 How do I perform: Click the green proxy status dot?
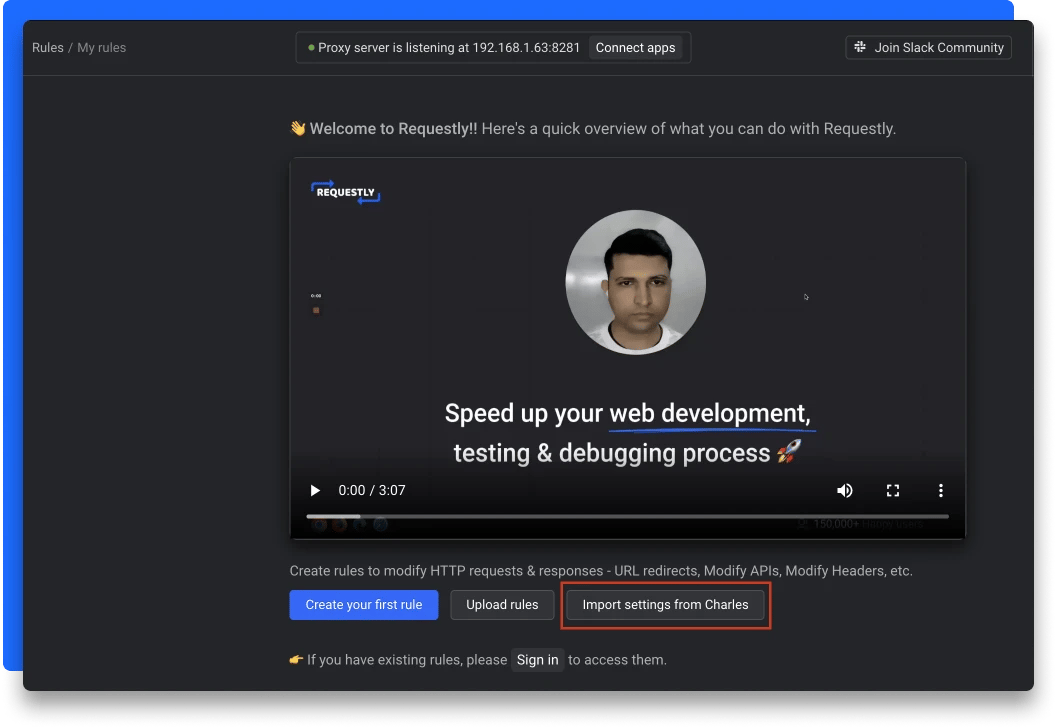[311, 48]
